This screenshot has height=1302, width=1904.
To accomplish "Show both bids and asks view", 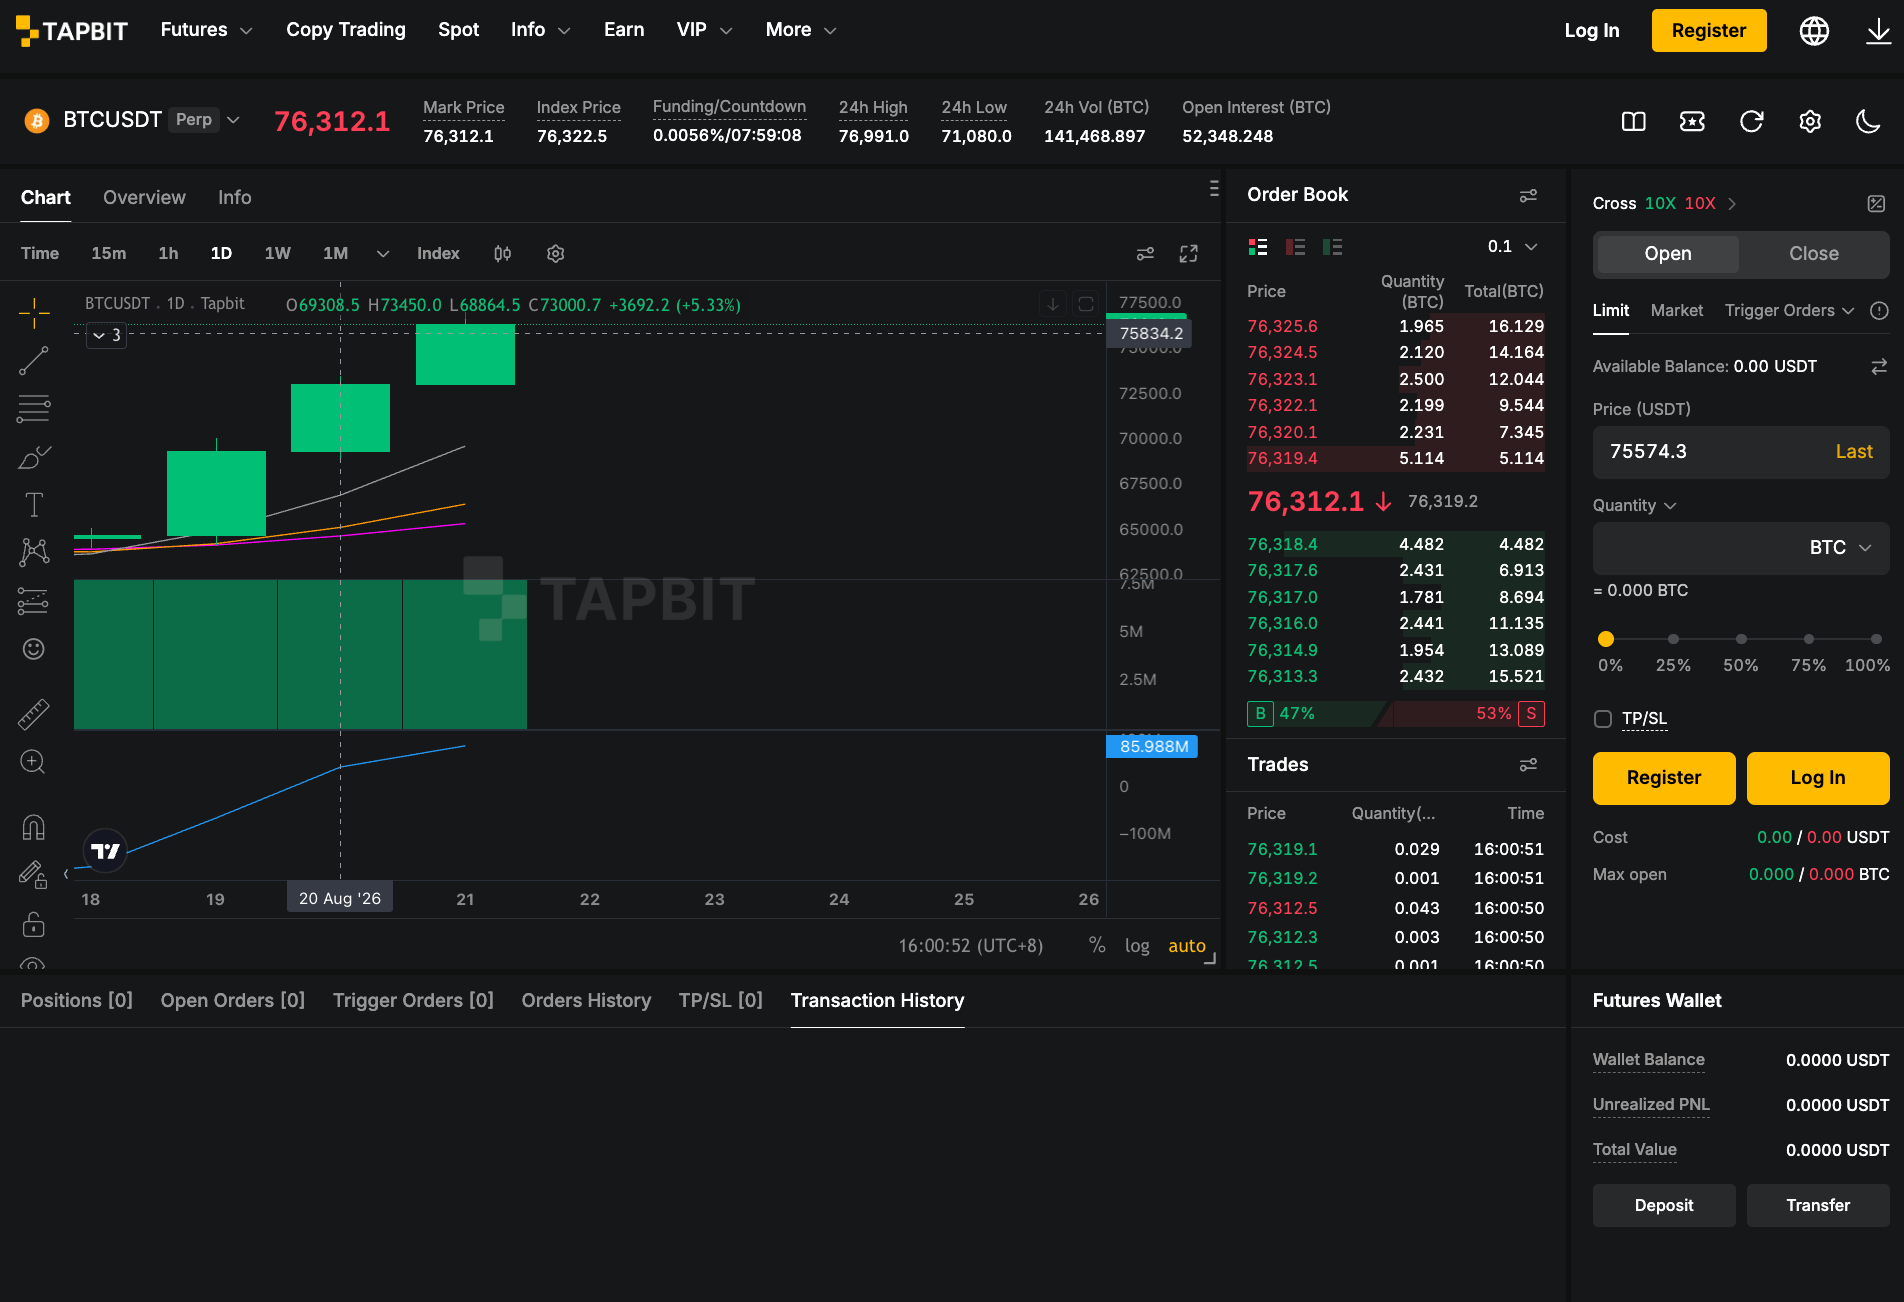I will [1258, 247].
